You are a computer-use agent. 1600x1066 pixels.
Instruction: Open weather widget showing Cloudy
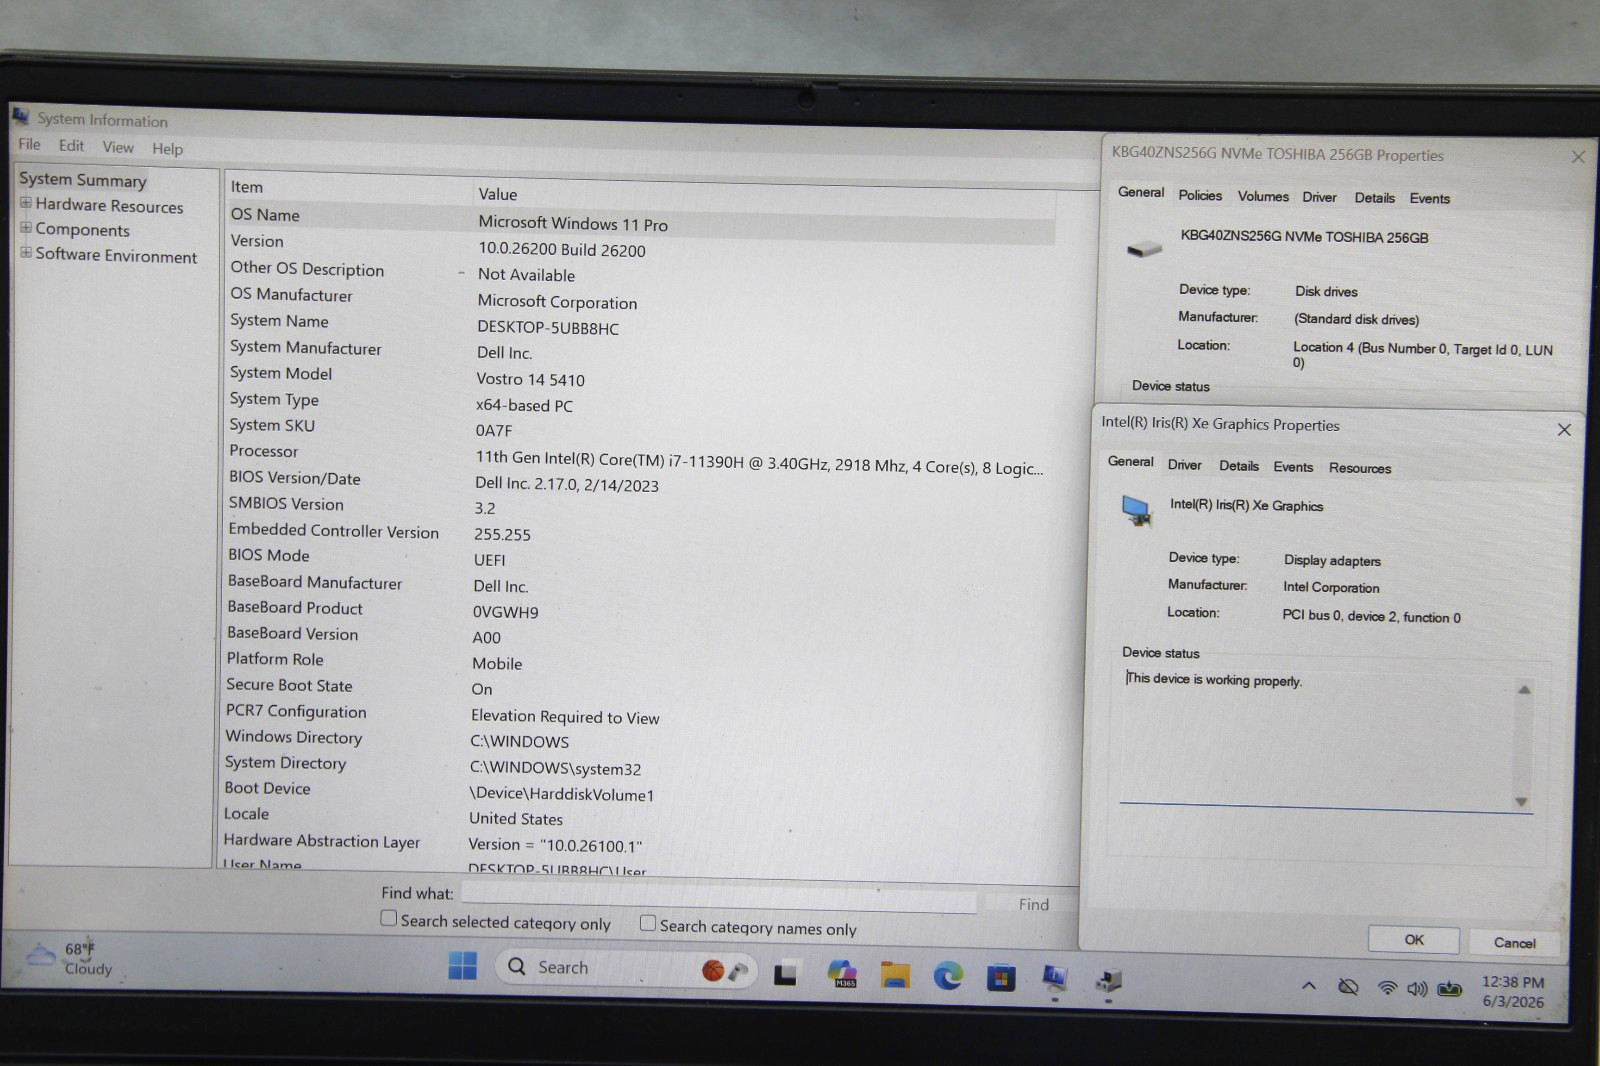click(x=70, y=958)
